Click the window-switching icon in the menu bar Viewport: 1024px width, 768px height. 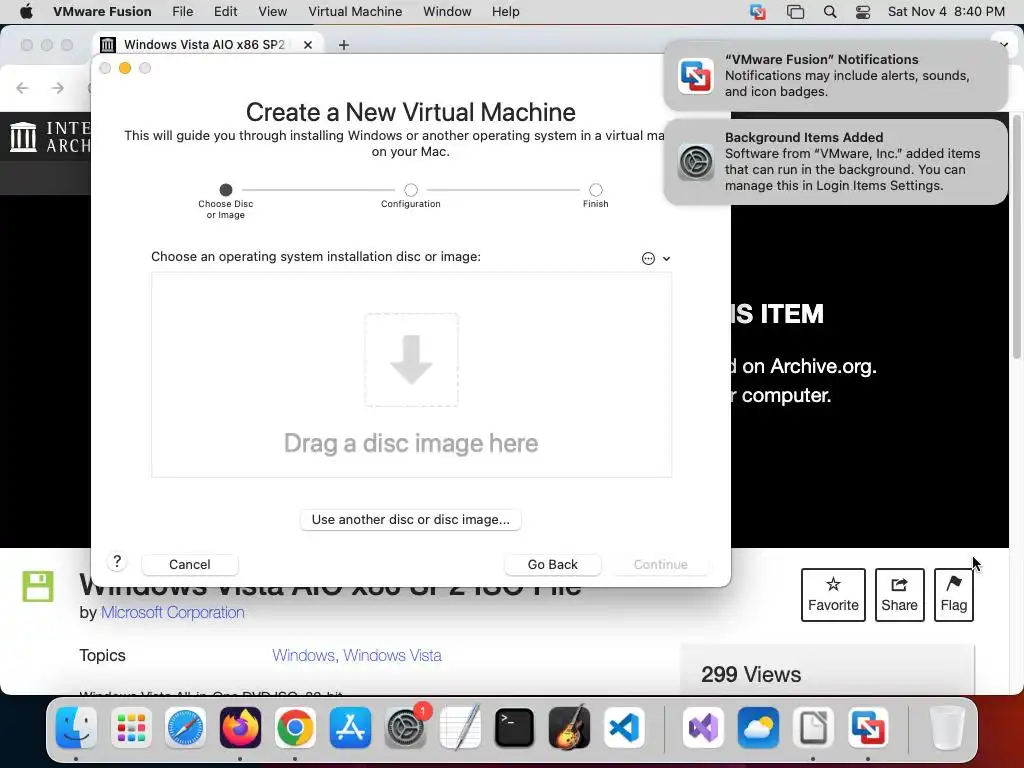pyautogui.click(x=795, y=12)
